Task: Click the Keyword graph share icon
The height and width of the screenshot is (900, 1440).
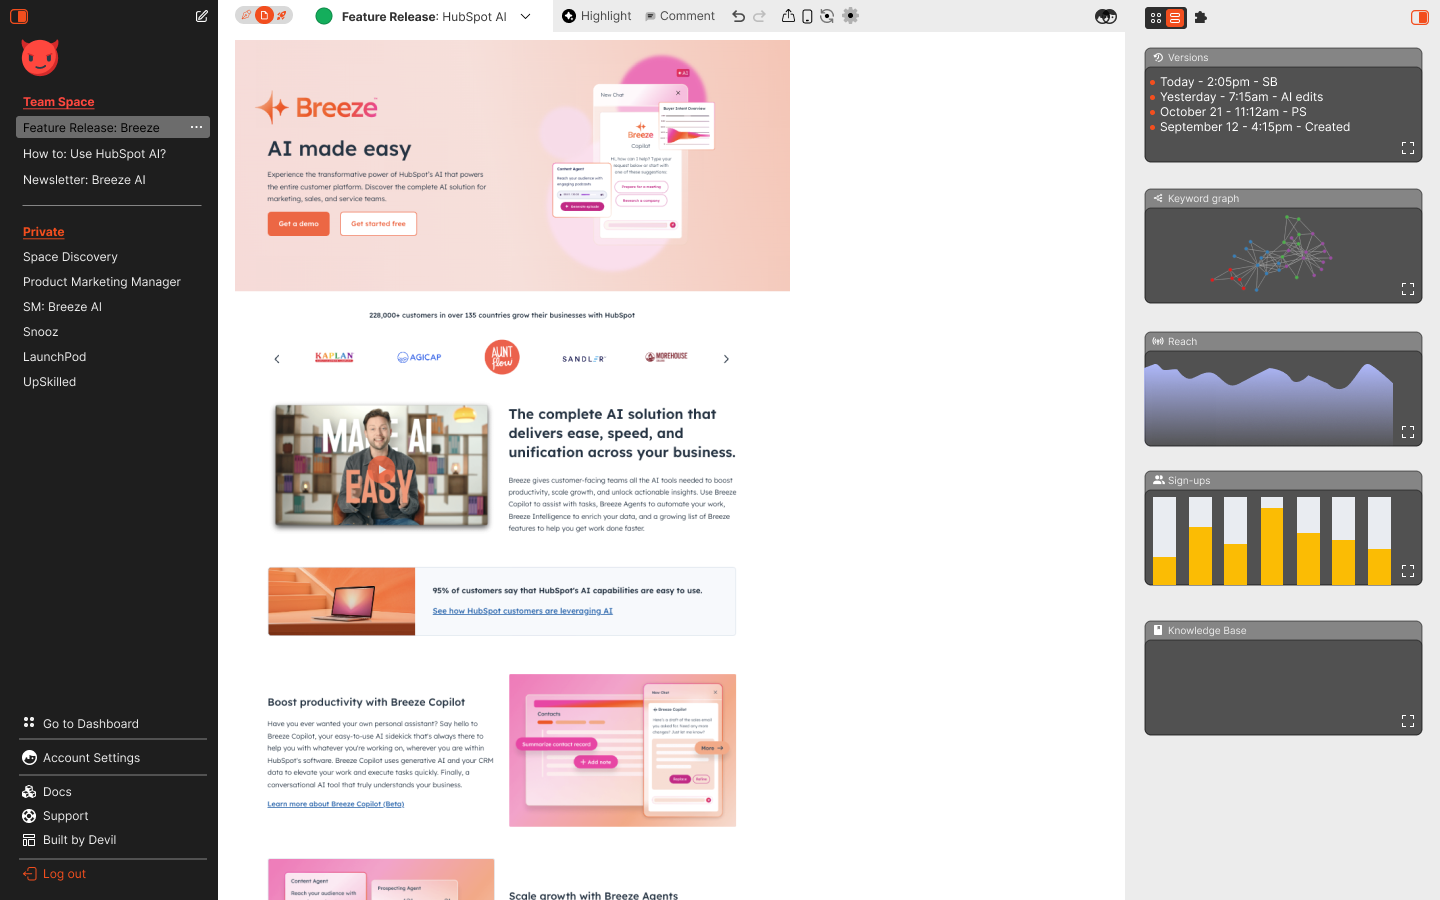Action: tap(1158, 198)
